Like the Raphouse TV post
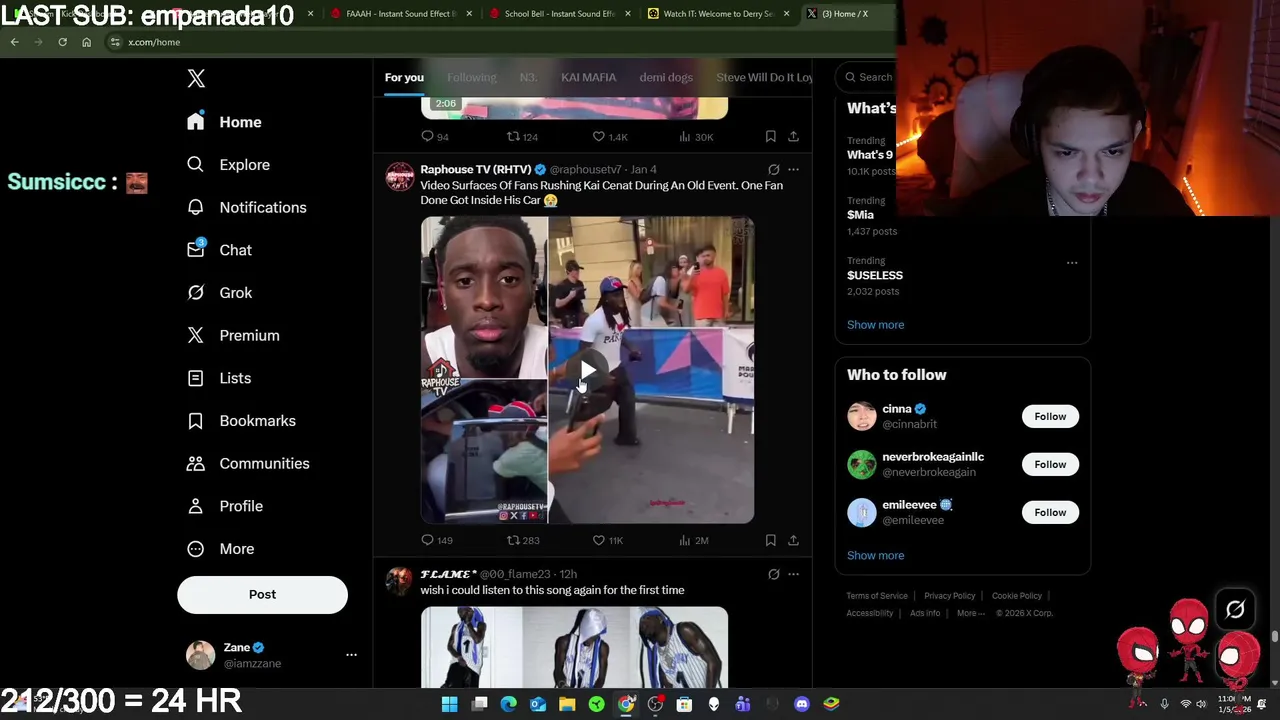Screen dimensions: 1280x720 point(598,541)
